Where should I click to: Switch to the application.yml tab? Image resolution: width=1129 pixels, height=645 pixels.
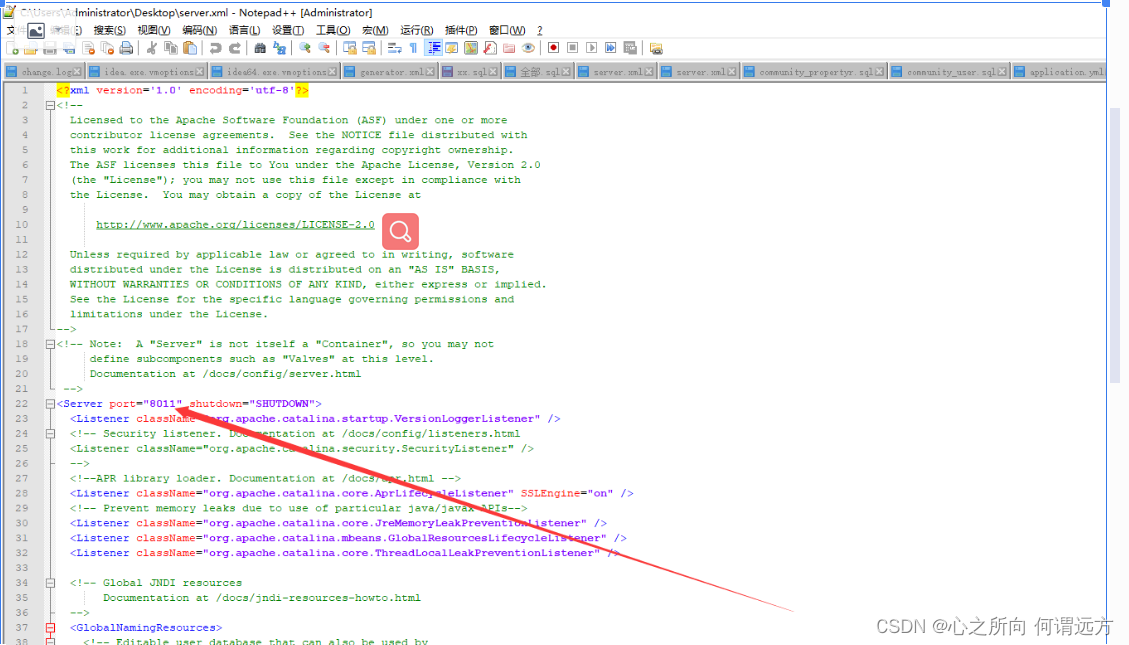(1059, 72)
